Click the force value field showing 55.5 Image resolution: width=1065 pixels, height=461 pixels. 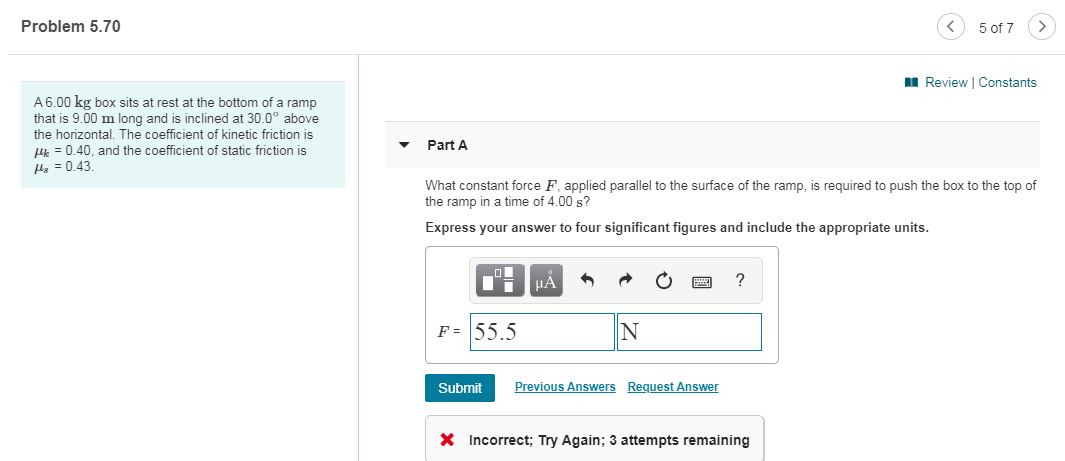[x=542, y=332]
